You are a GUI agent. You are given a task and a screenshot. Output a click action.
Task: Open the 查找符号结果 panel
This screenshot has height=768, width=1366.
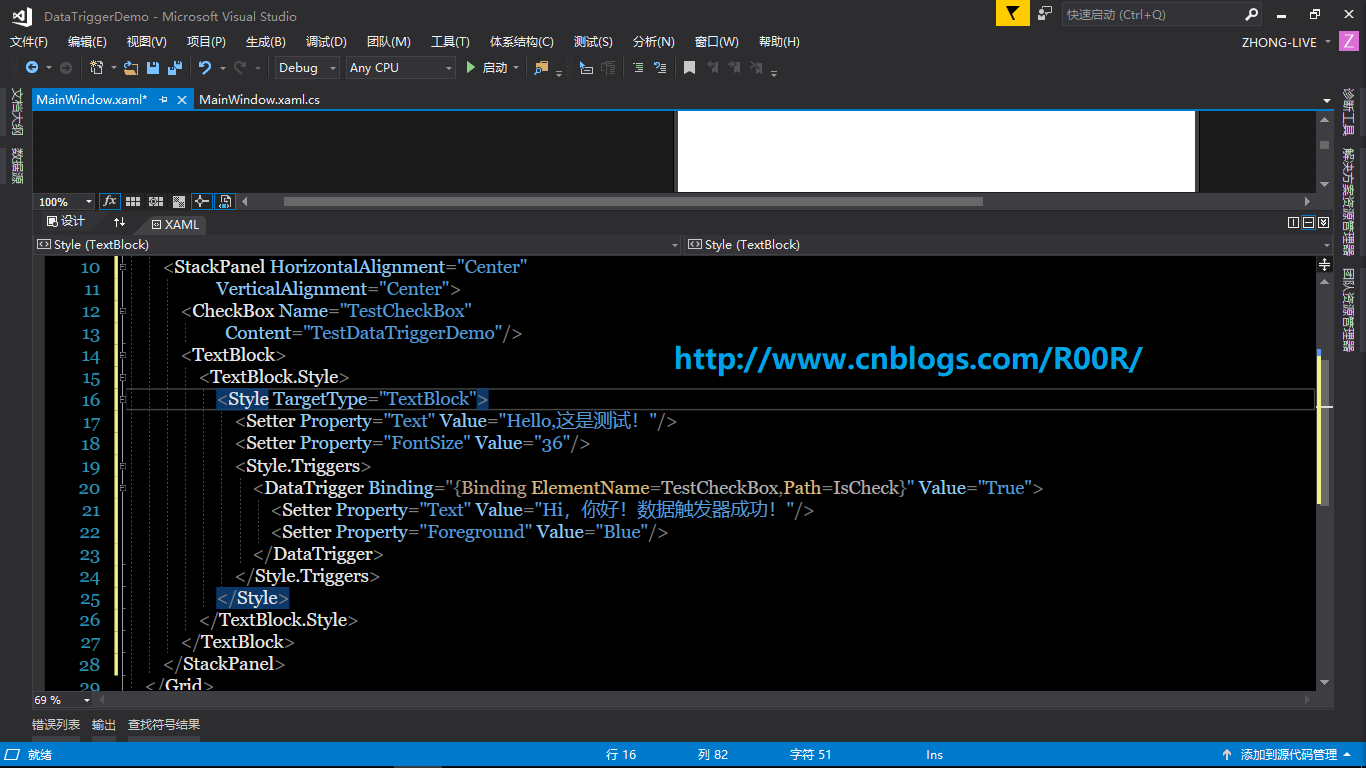click(x=164, y=725)
